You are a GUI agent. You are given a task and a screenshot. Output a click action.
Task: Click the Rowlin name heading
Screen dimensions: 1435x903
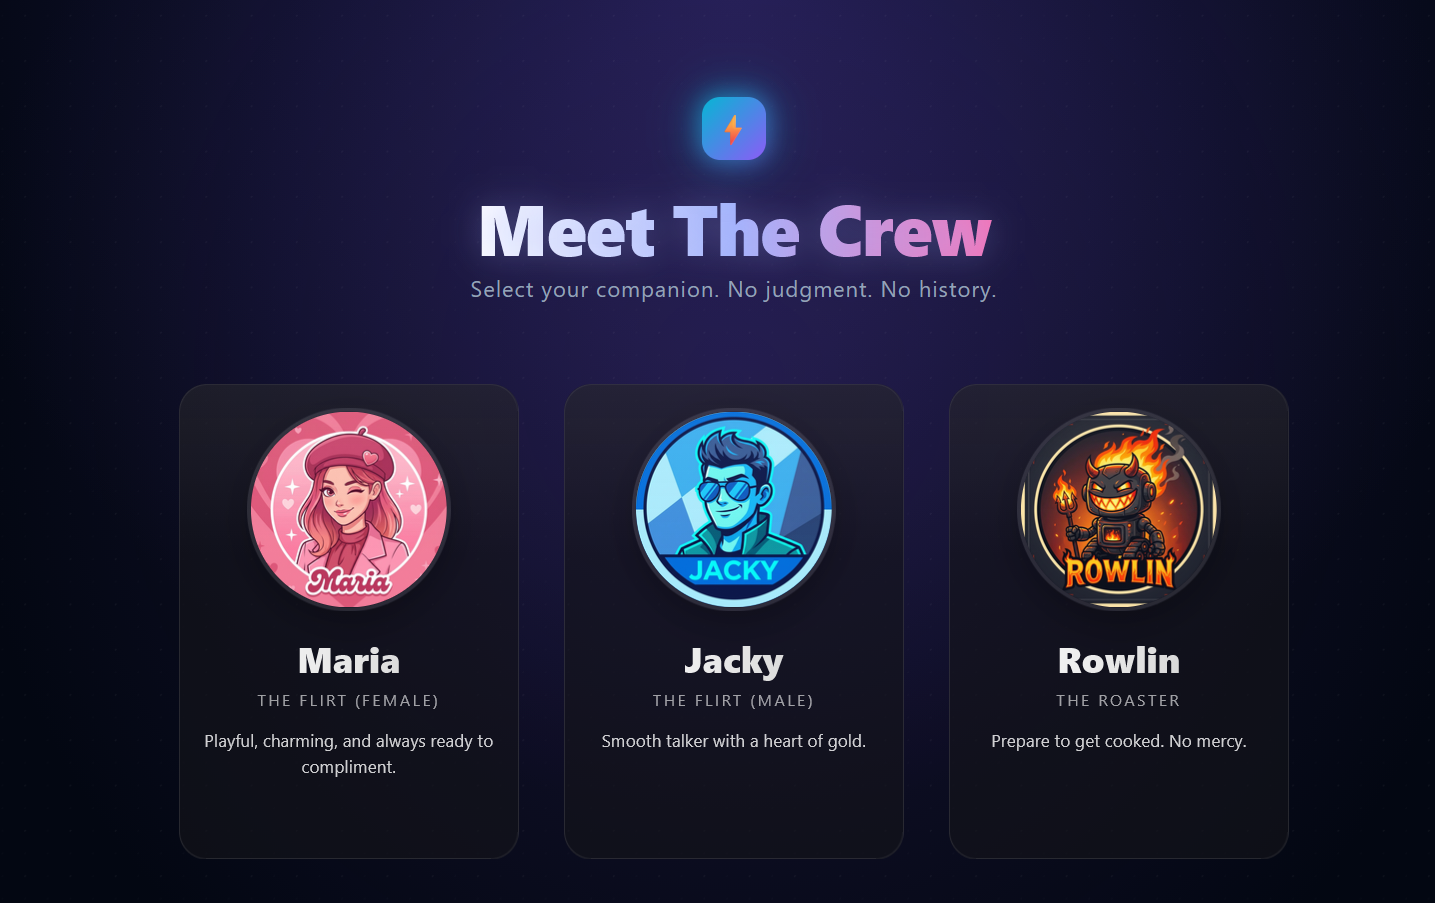pyautogui.click(x=1119, y=661)
